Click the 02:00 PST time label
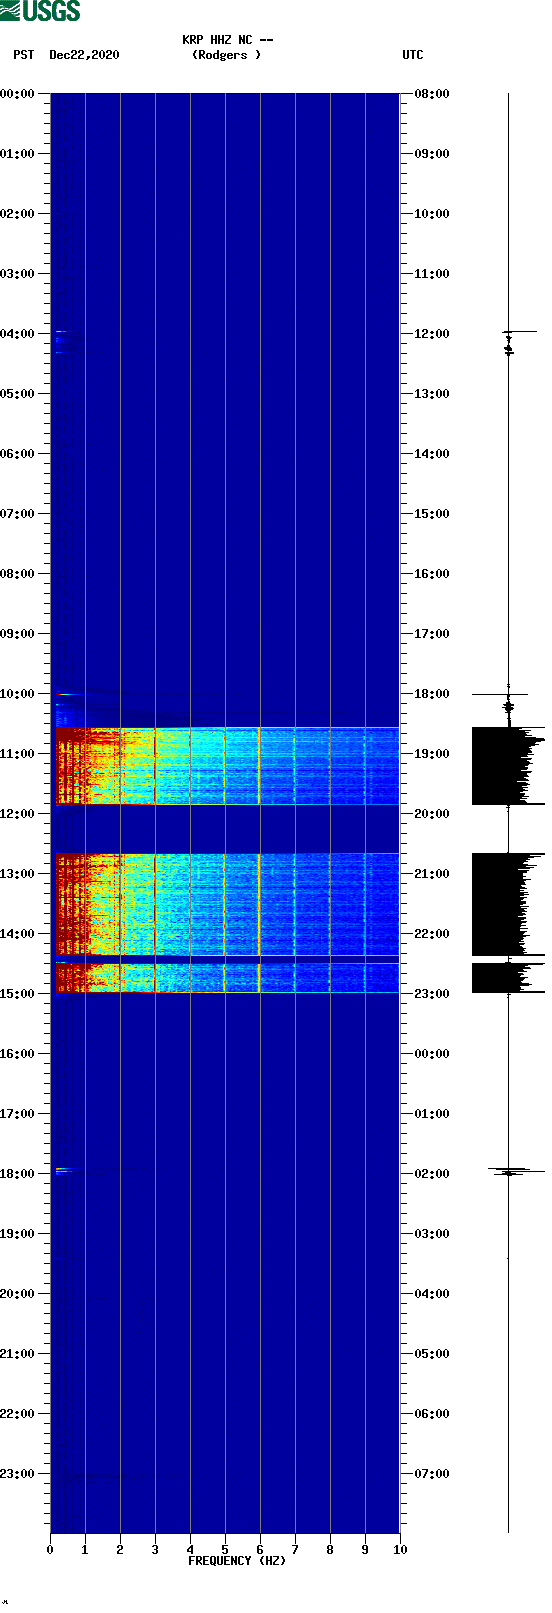 point(18,214)
